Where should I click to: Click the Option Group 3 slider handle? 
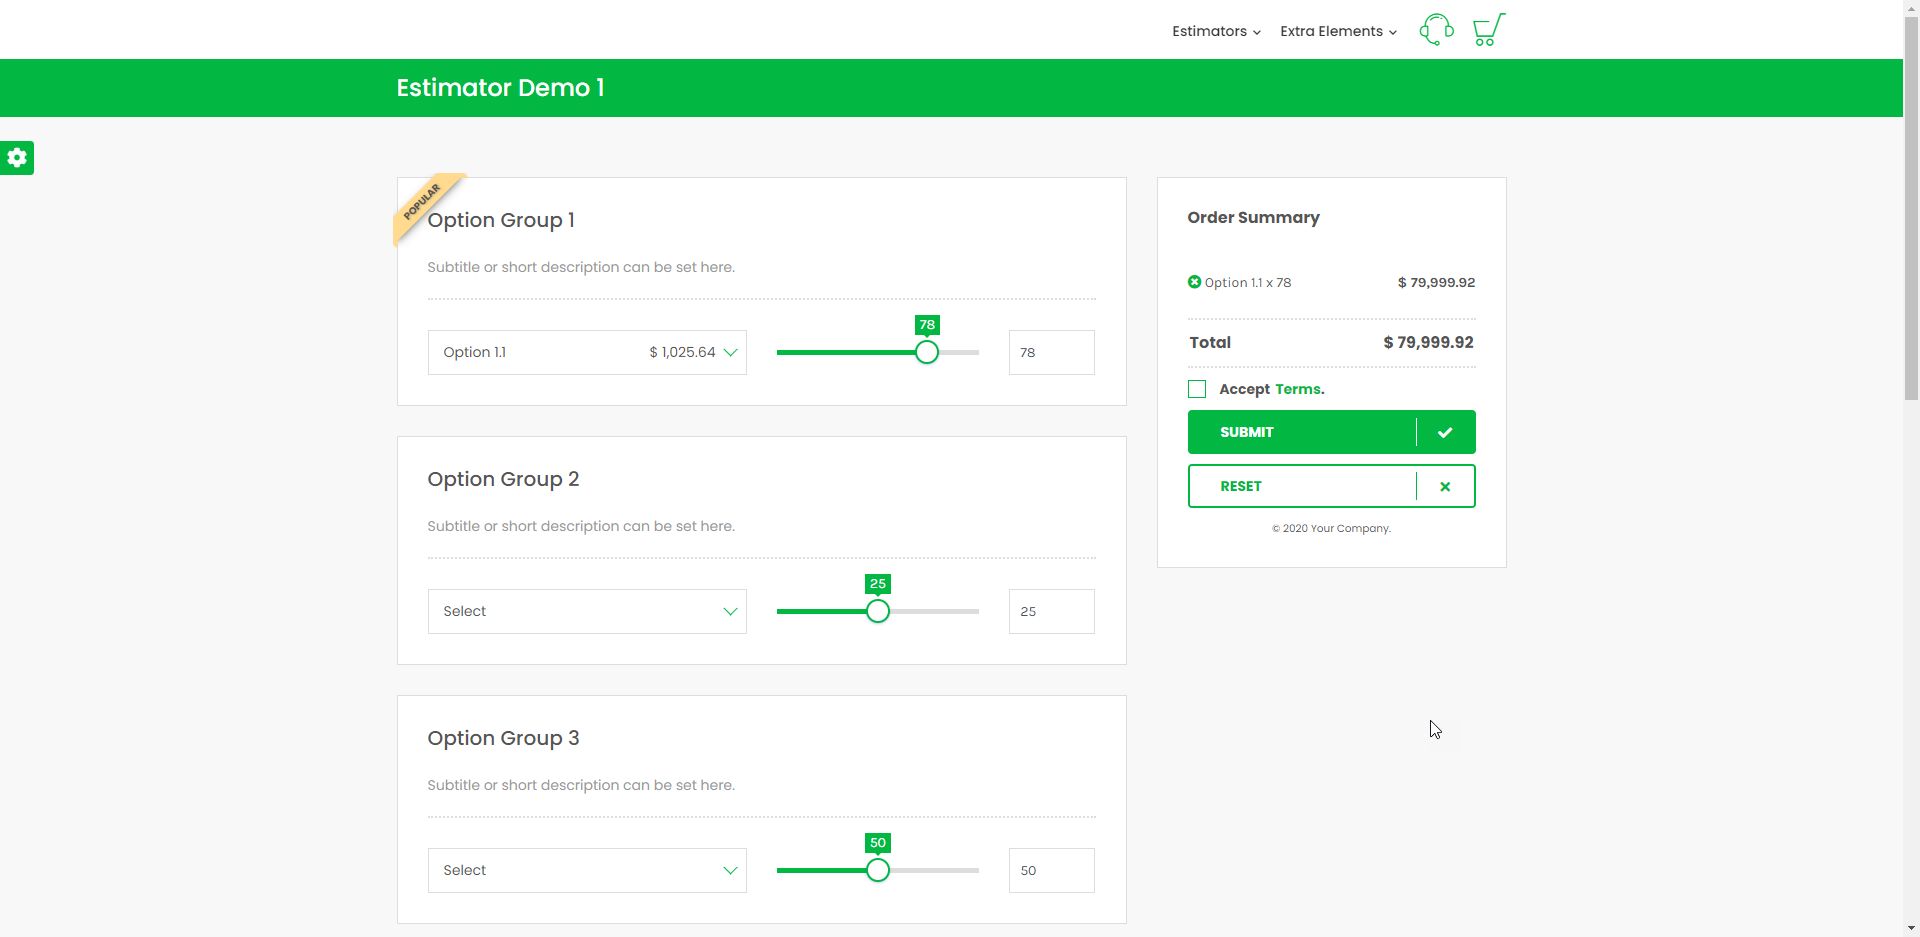click(x=878, y=871)
